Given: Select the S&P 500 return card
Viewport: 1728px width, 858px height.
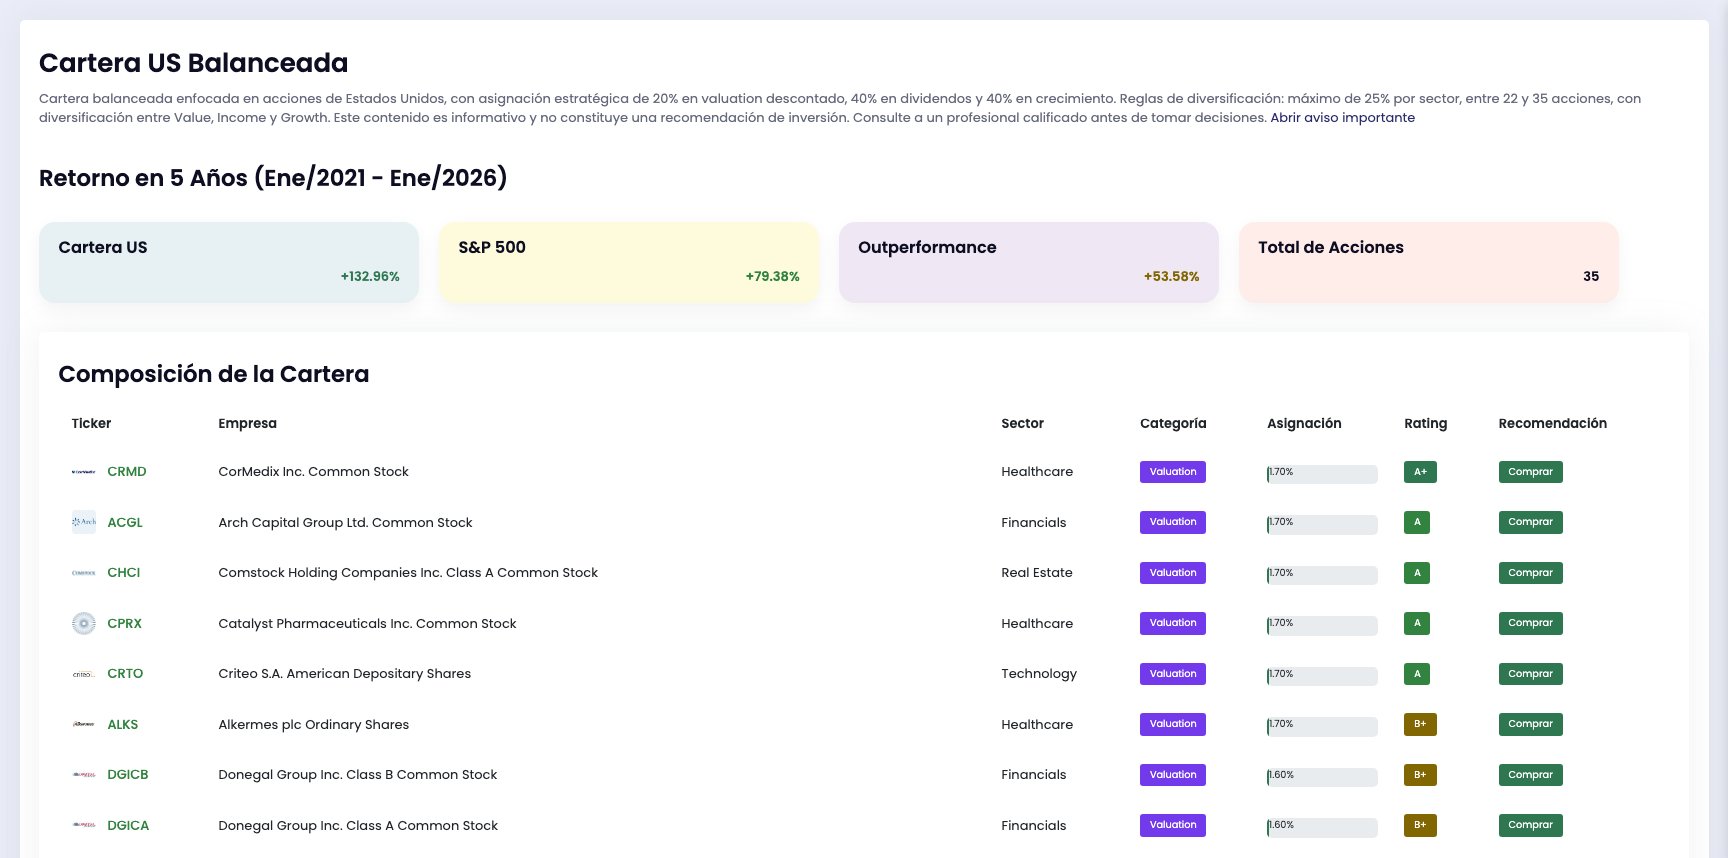Looking at the screenshot, I should 629,262.
